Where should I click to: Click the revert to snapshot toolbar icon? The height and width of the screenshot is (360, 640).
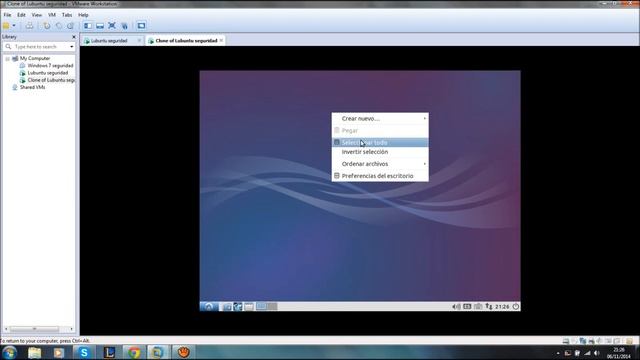tap(59, 26)
